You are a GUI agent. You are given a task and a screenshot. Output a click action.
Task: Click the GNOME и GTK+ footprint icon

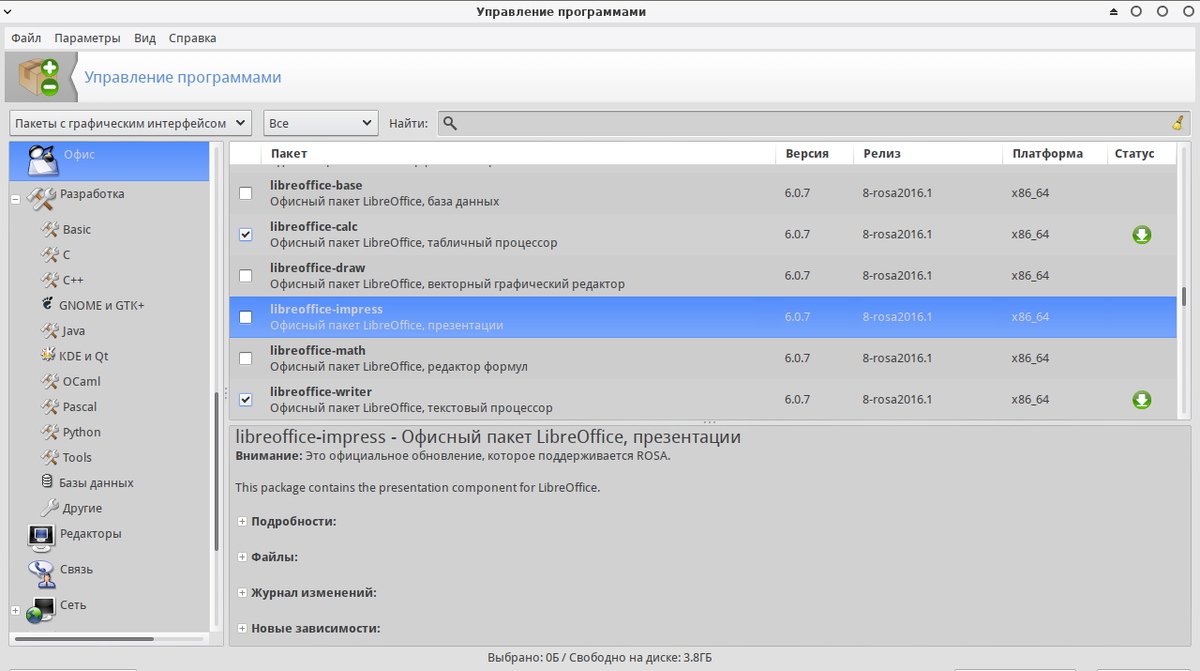coord(48,305)
